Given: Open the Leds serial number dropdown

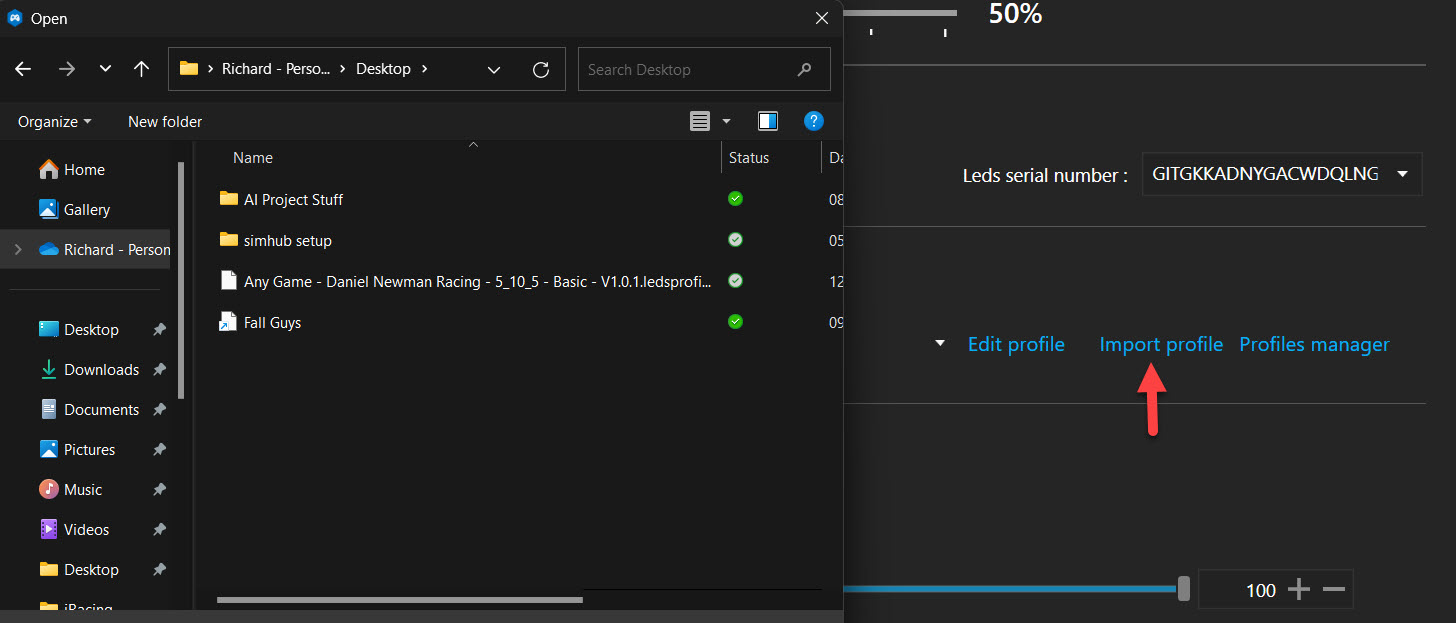Looking at the screenshot, I should [1403, 173].
